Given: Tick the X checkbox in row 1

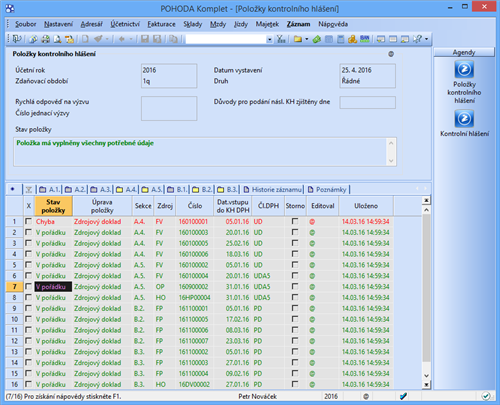Looking at the screenshot, I should pos(29,221).
